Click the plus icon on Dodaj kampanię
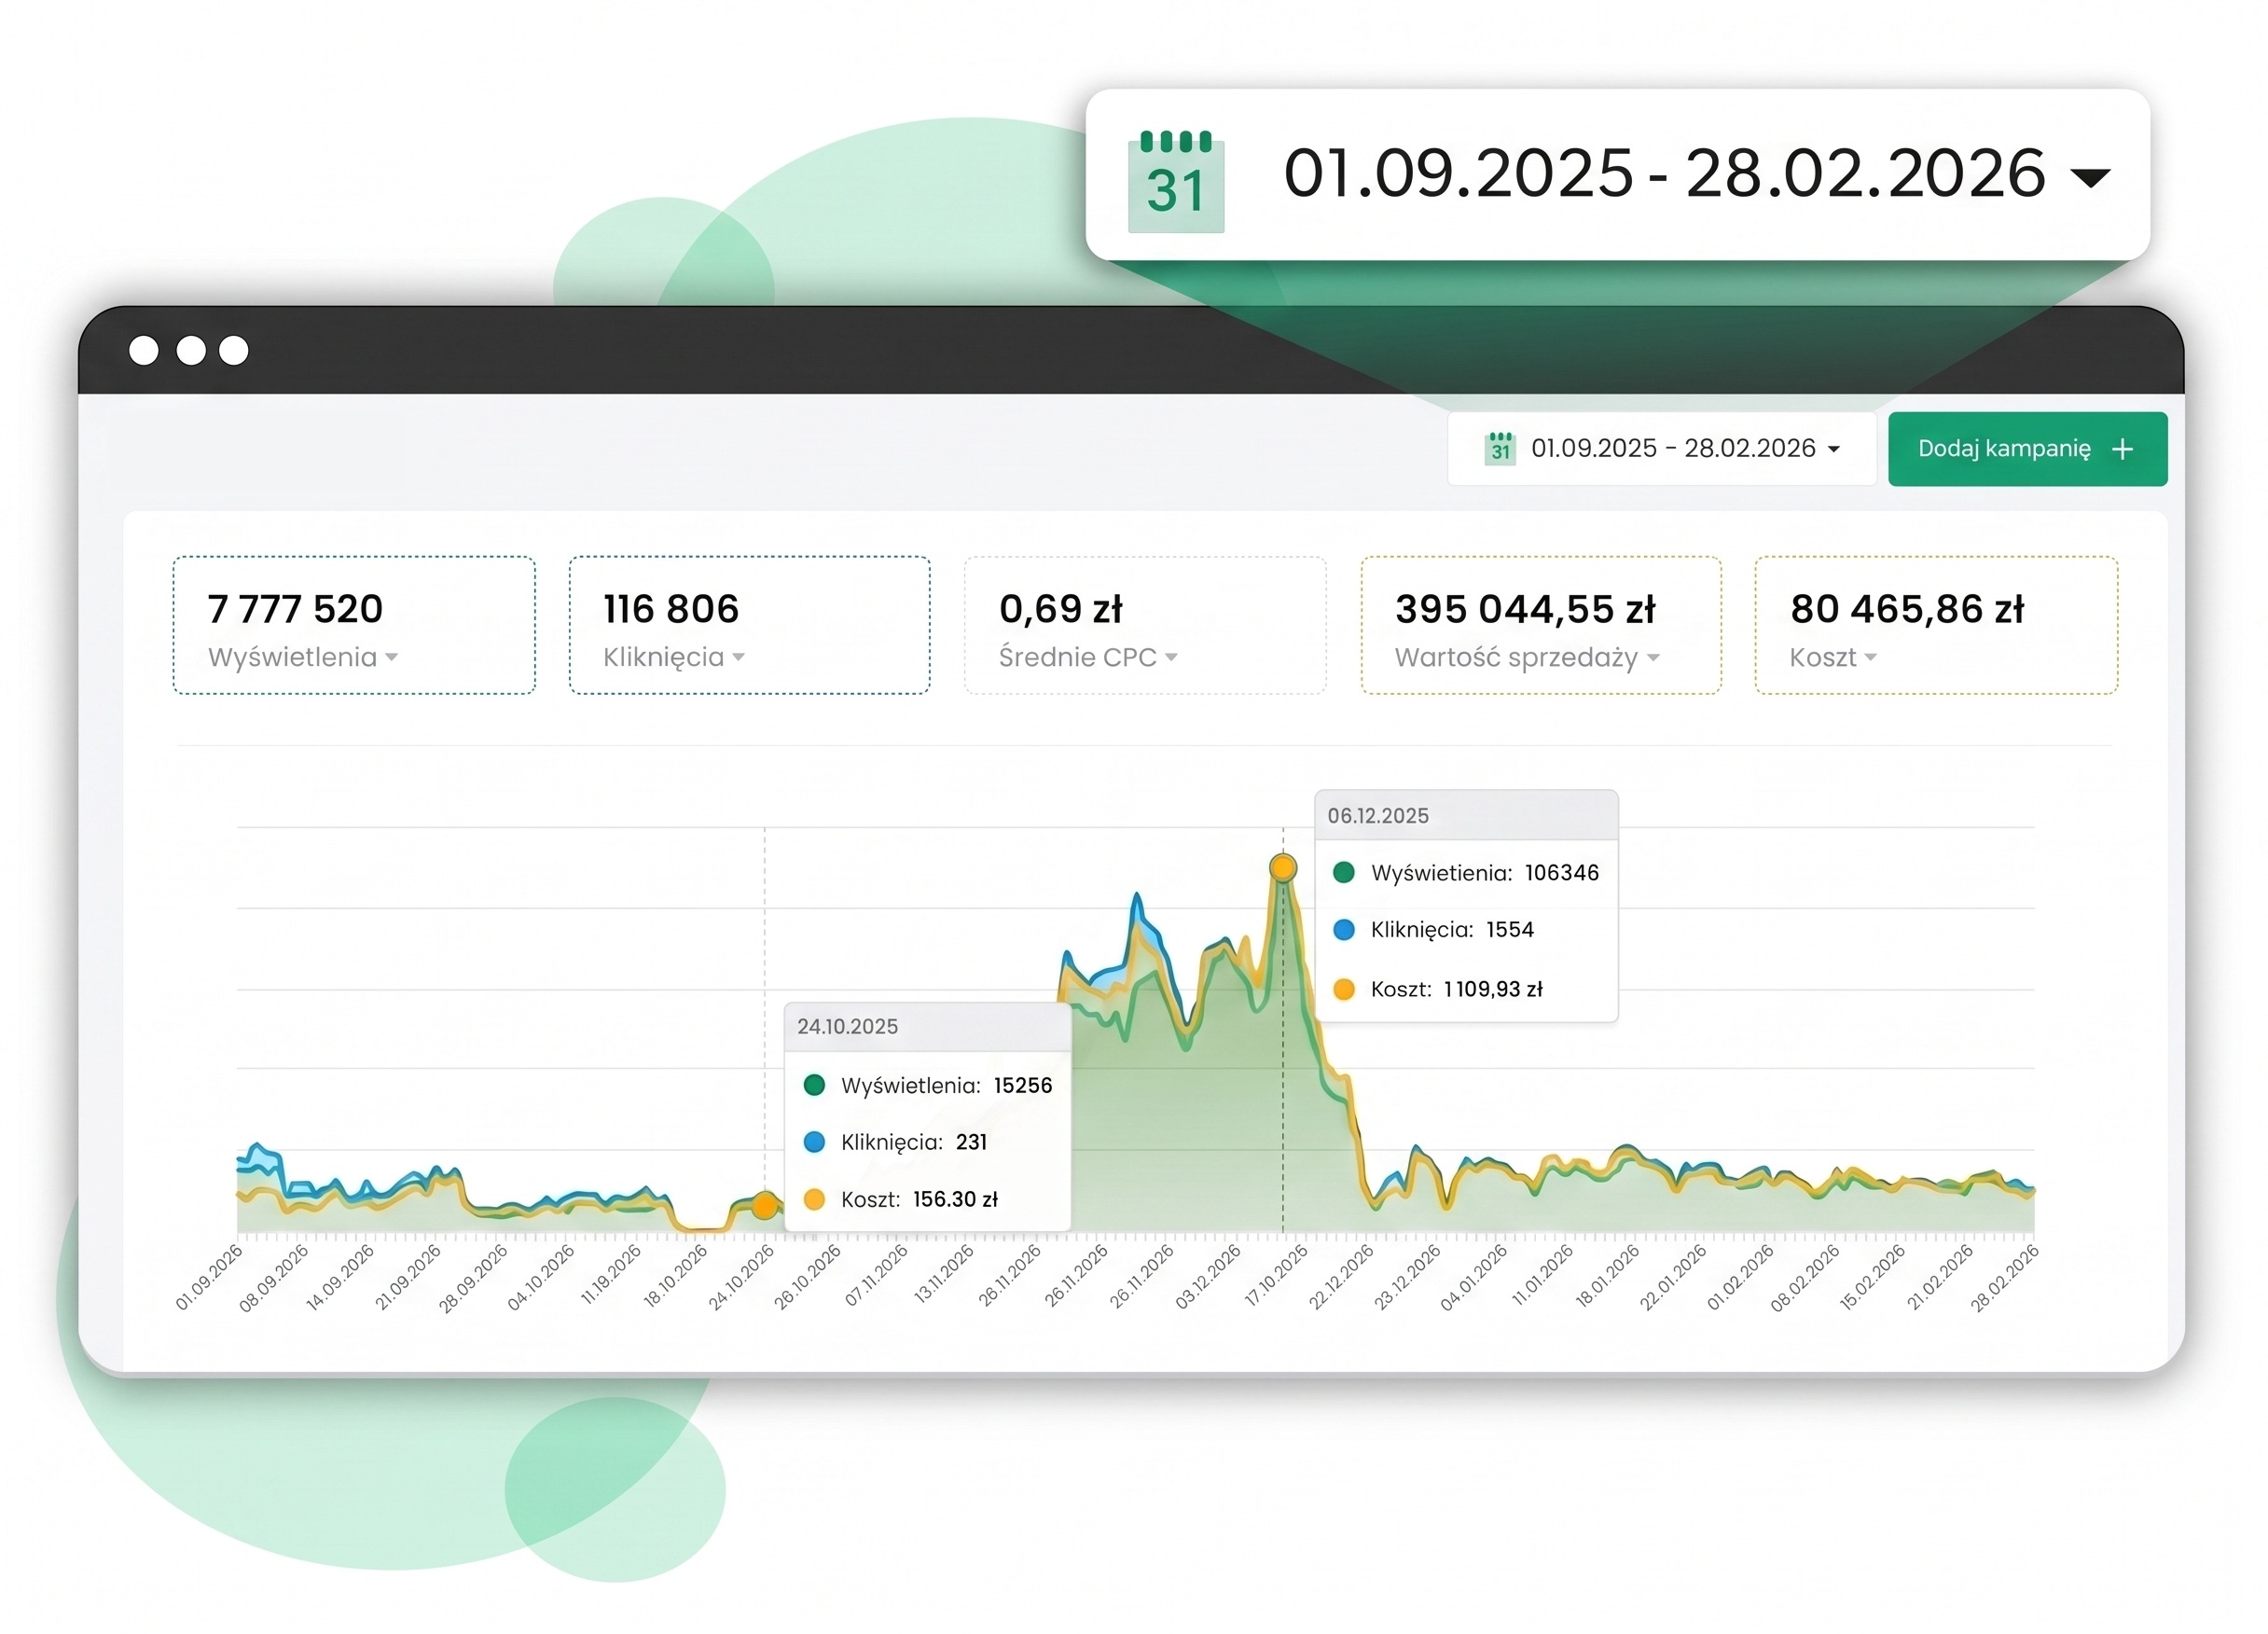The width and height of the screenshot is (2268, 1634). [x=2122, y=449]
